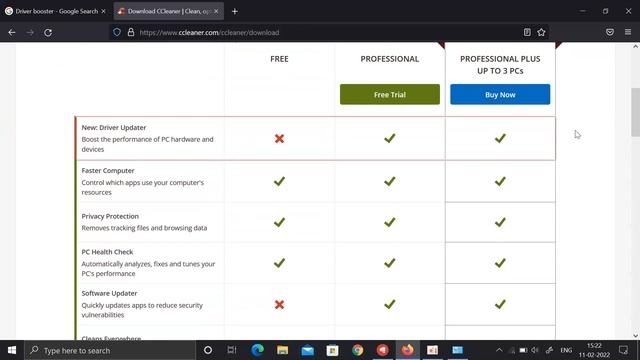Launch Microsoft Edge from taskbar
Viewport: 640px width, 360px height.
pos(257,350)
